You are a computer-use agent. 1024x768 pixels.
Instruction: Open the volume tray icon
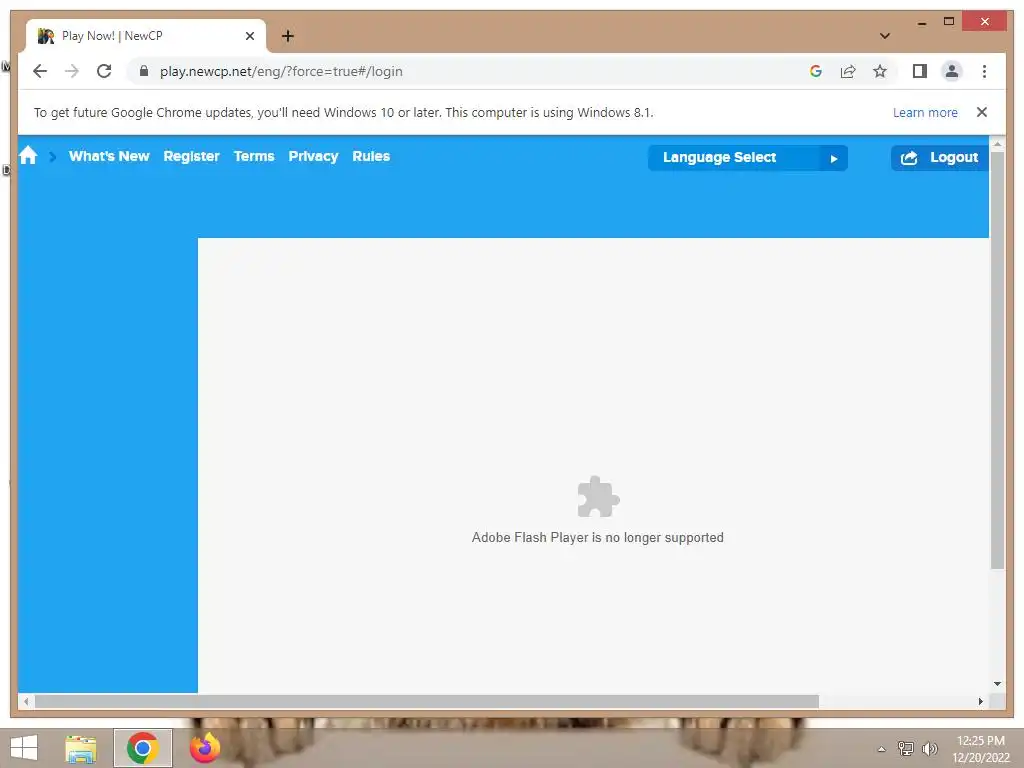929,748
